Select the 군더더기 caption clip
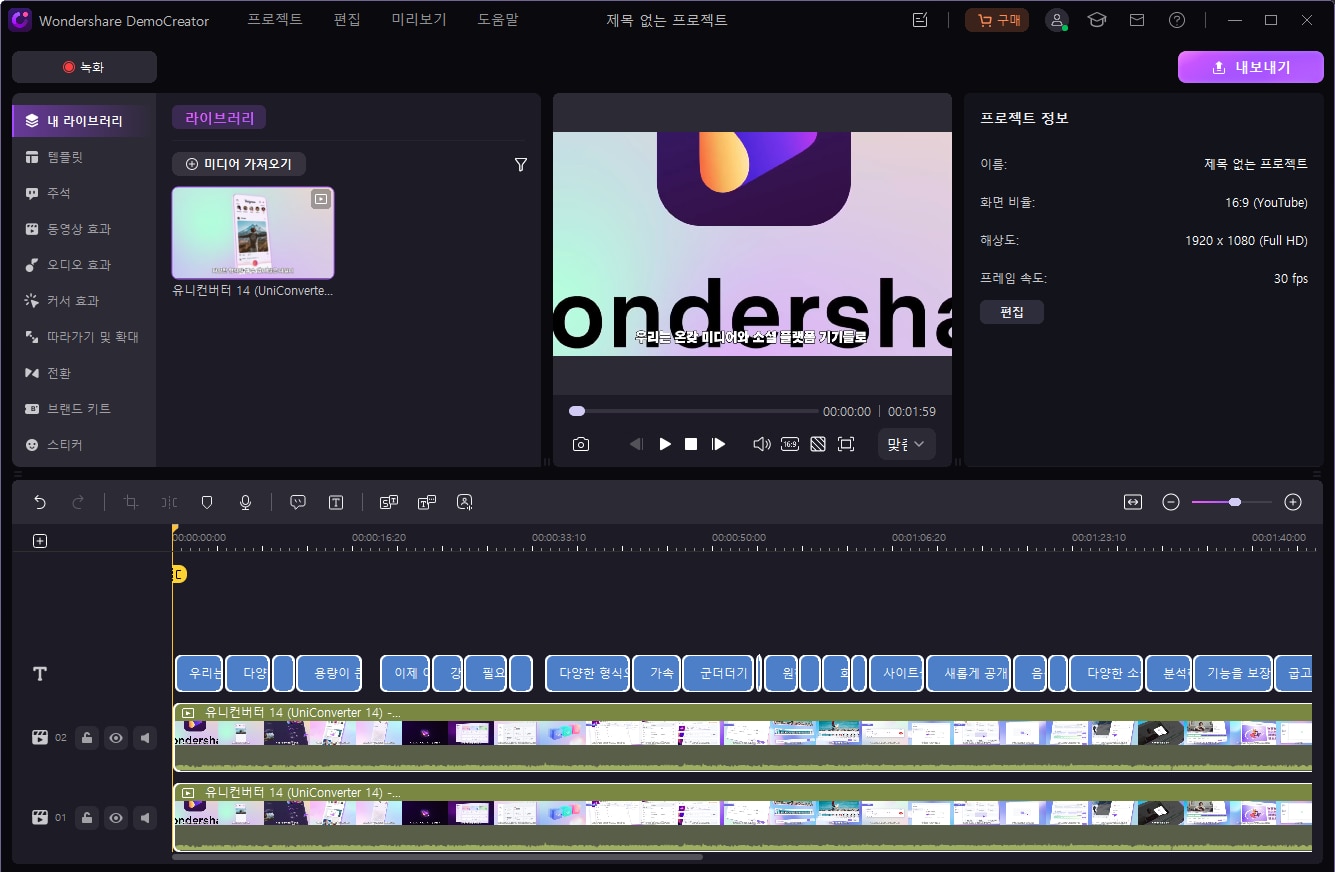Screen dimensions: 1335x872 (x=717, y=673)
